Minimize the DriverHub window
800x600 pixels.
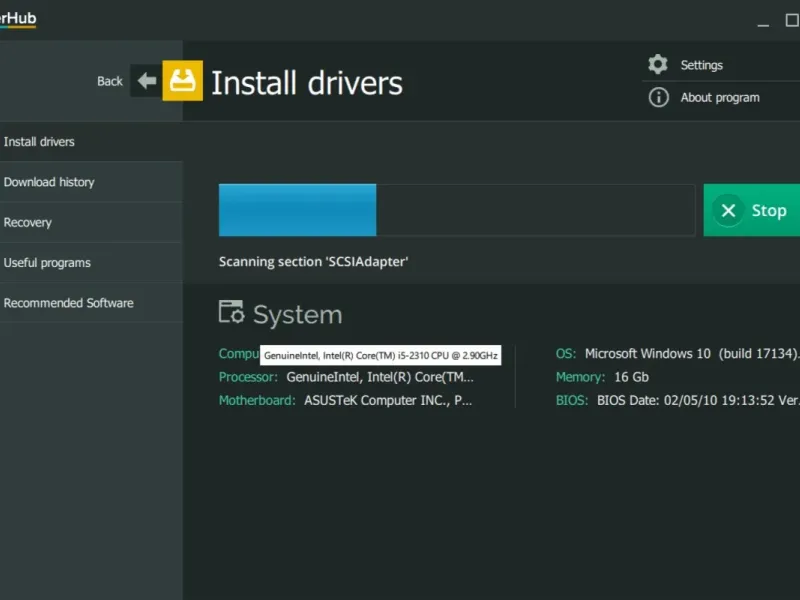tap(763, 21)
